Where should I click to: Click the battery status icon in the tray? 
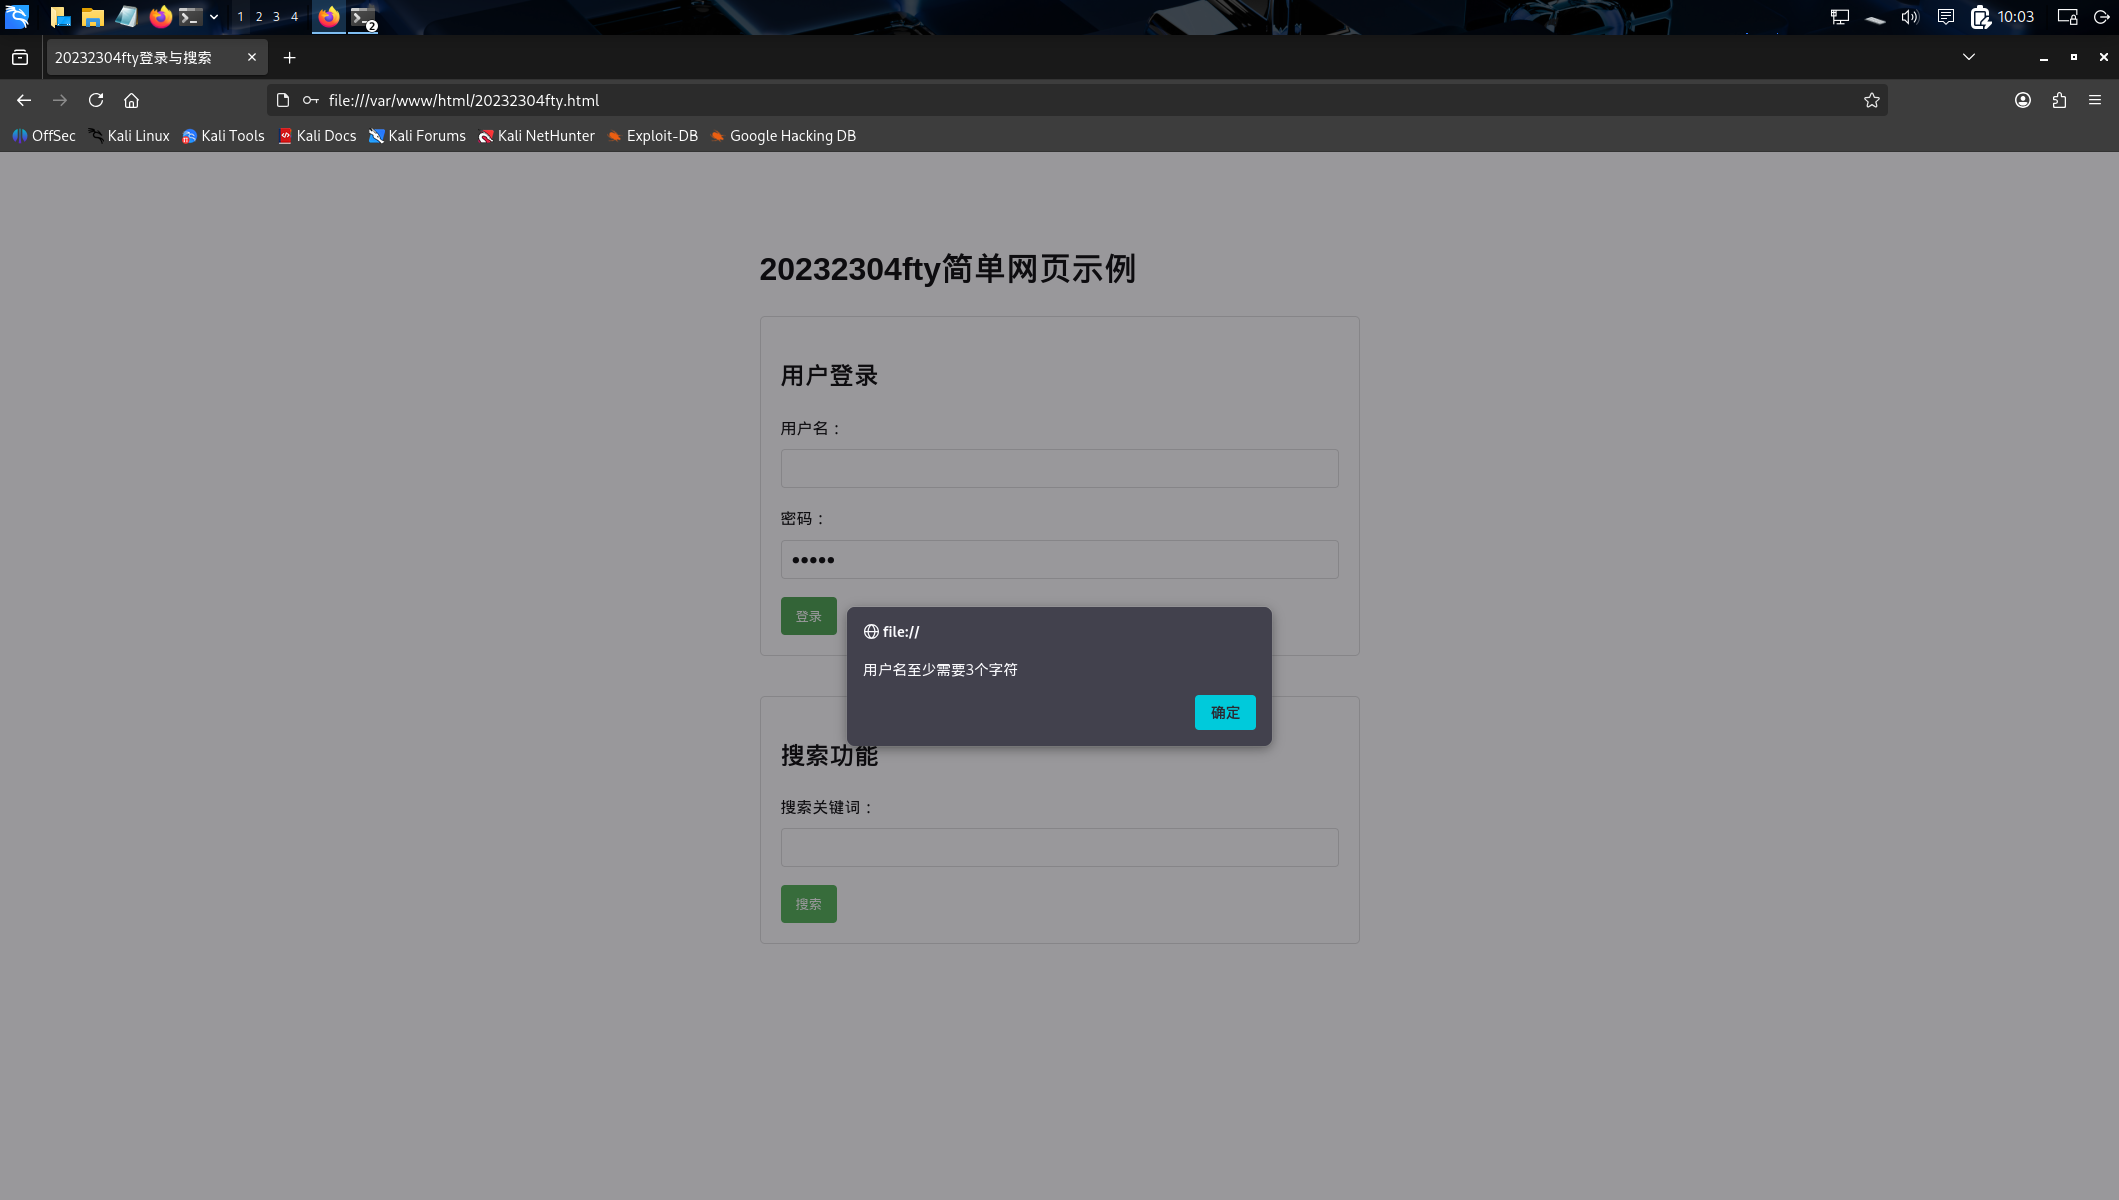click(x=1978, y=17)
